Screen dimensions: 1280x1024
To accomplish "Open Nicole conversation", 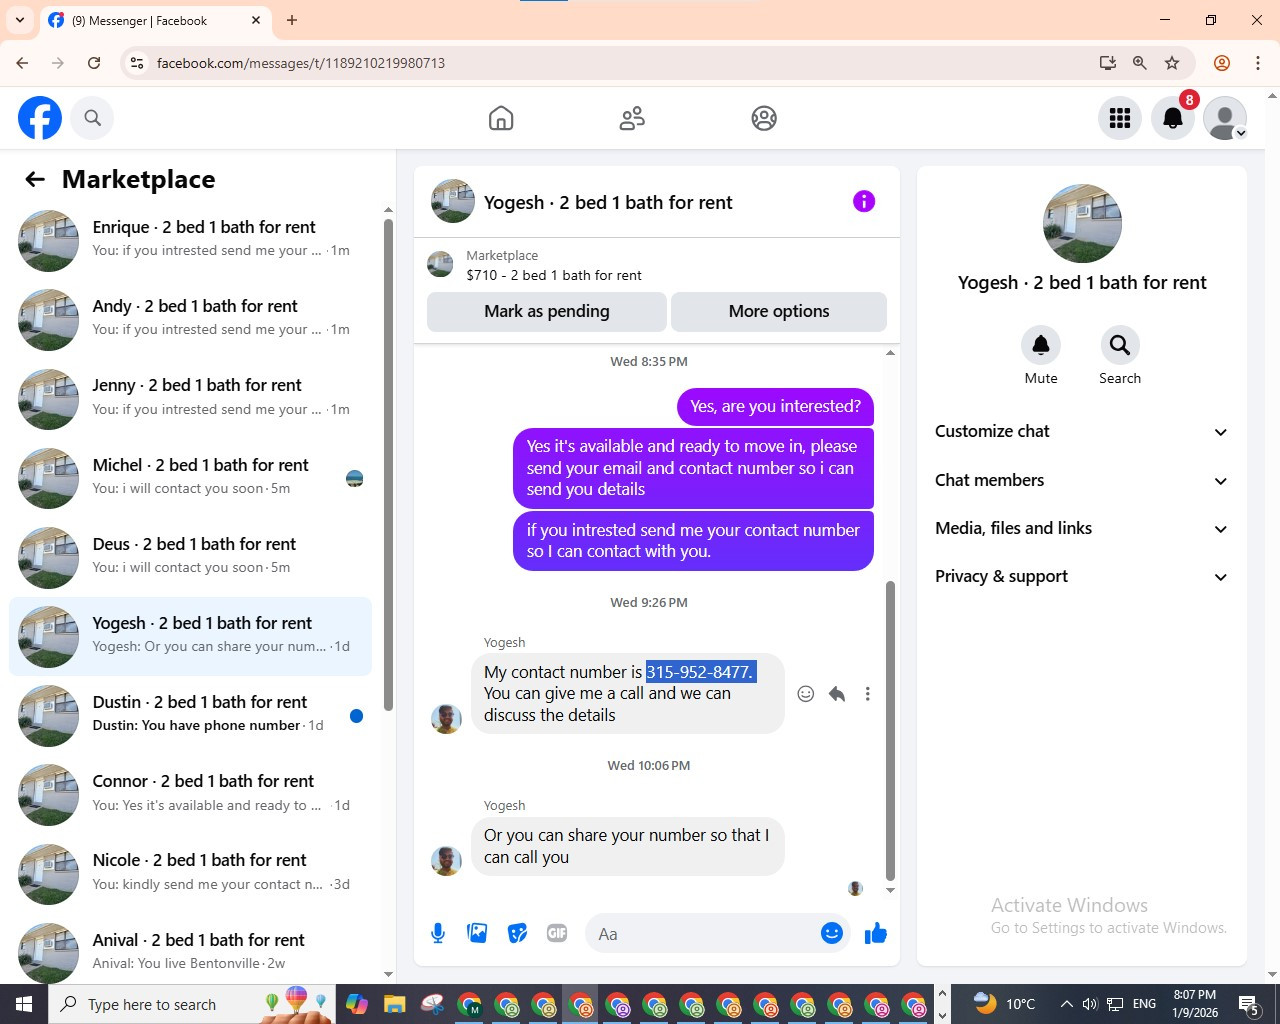I will click(x=190, y=873).
